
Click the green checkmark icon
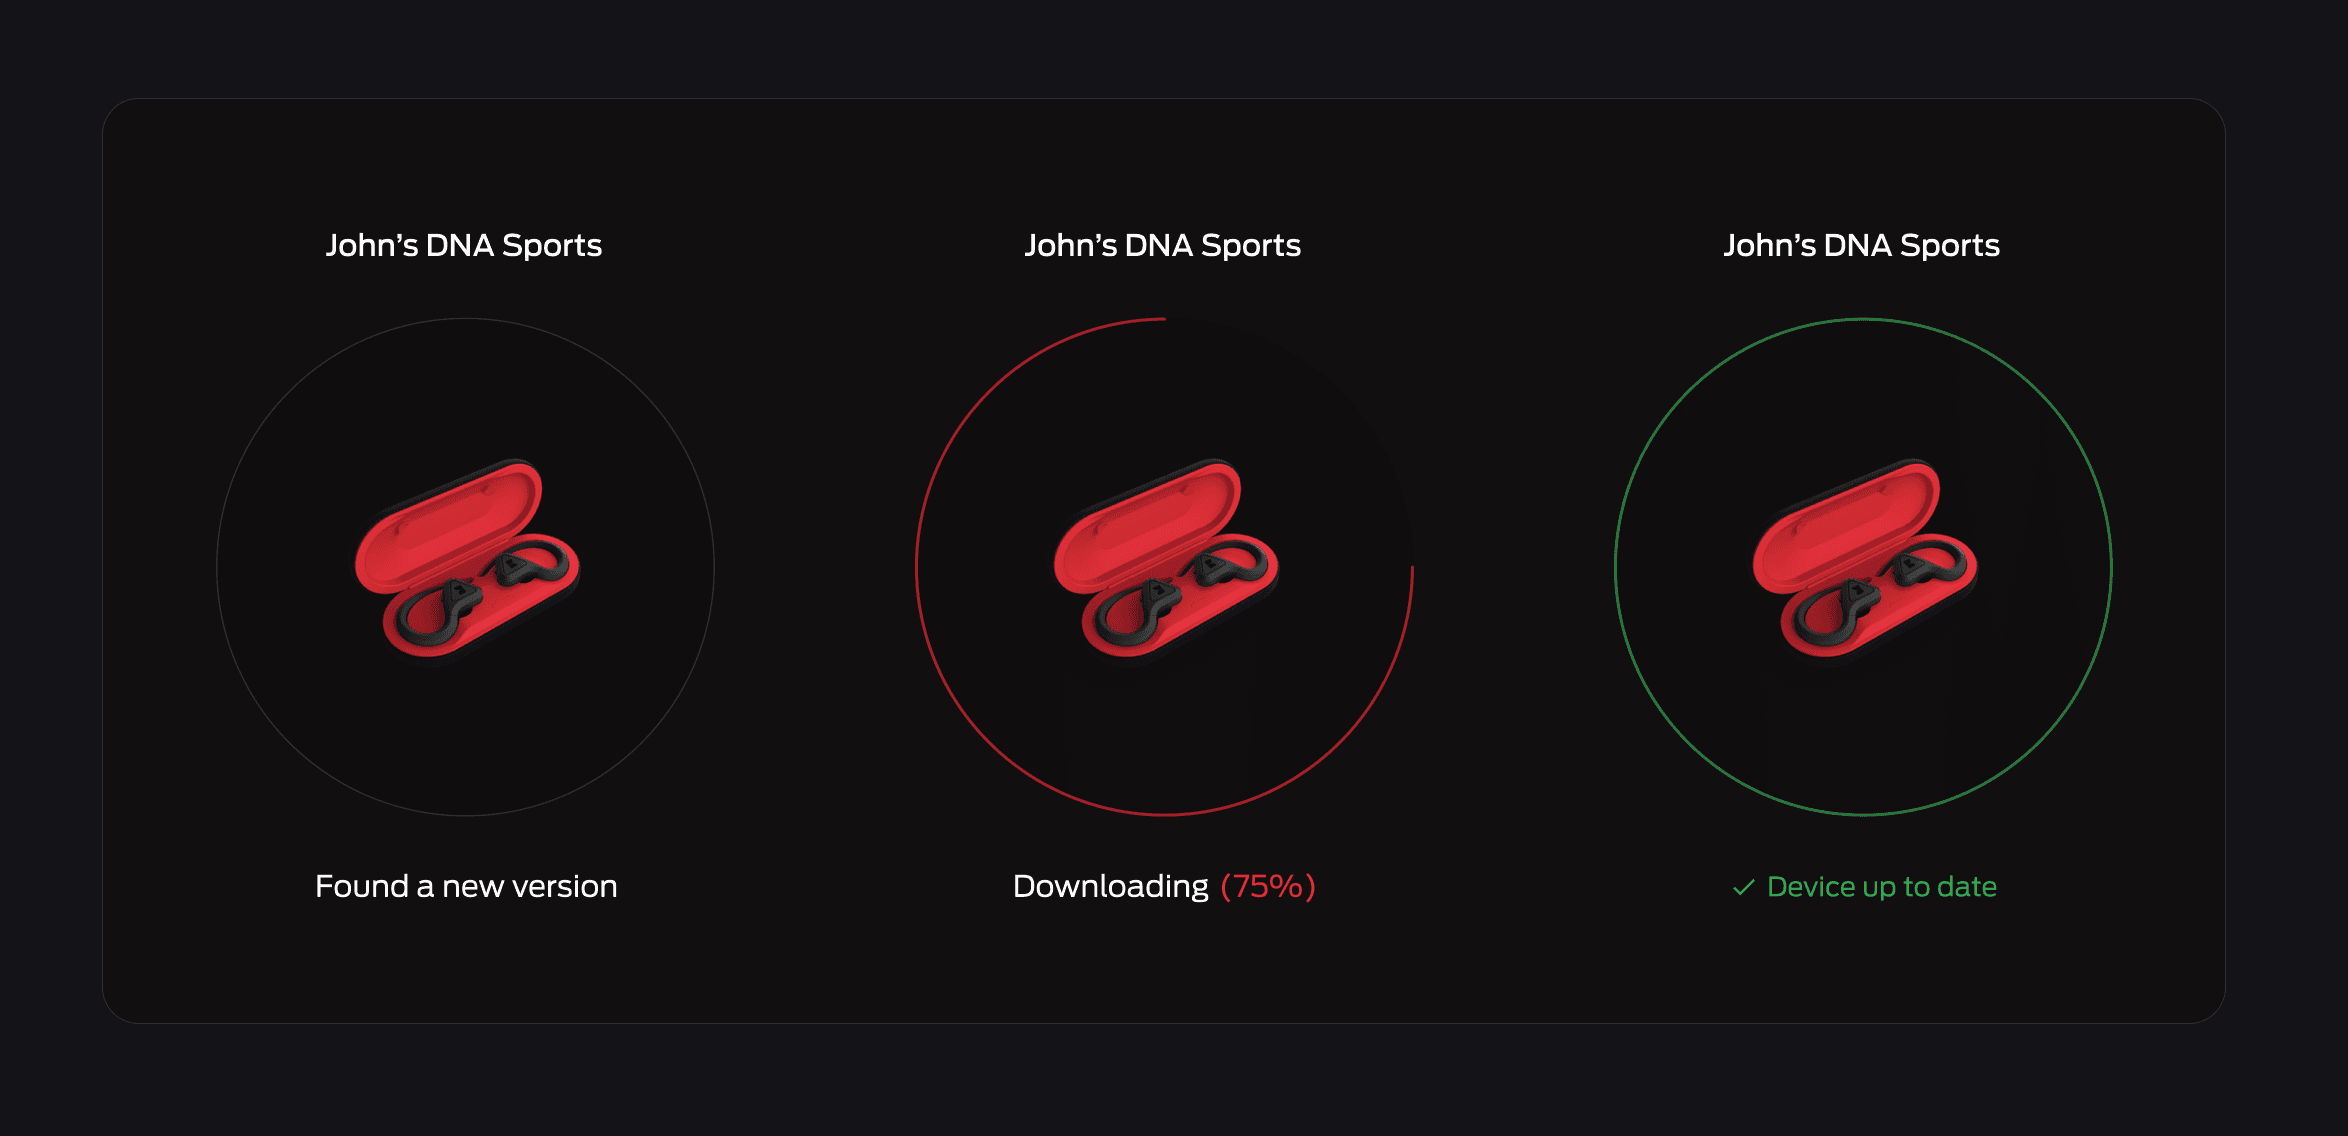pyautogui.click(x=1743, y=887)
